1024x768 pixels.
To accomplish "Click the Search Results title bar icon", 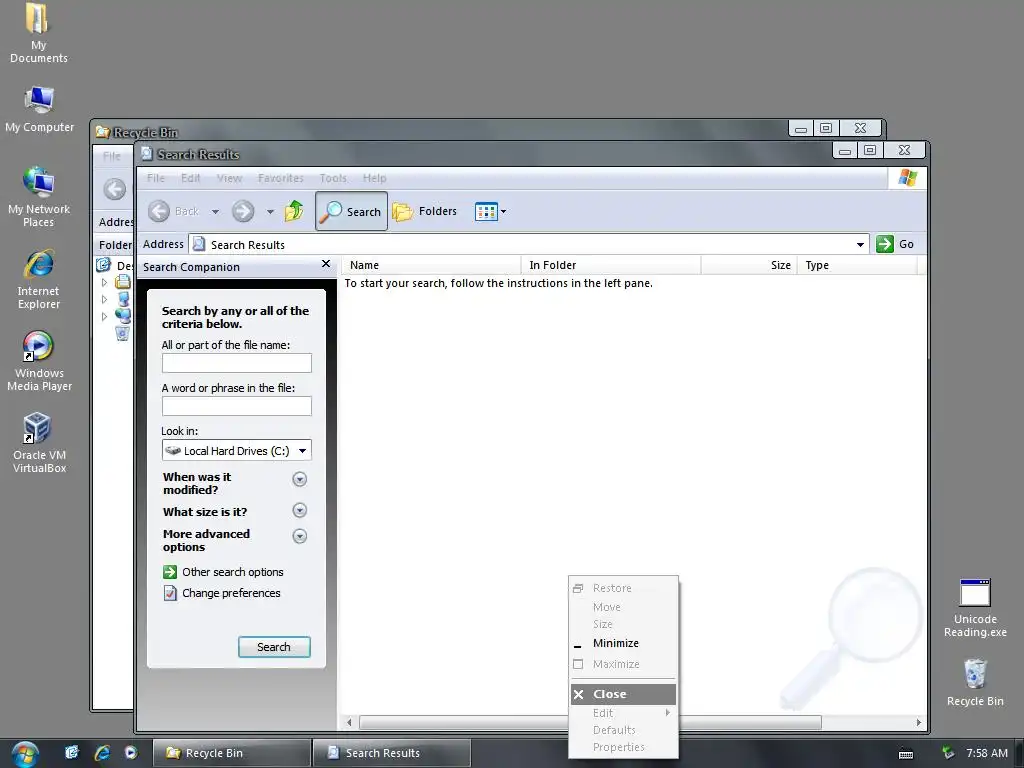I will tap(147, 153).
